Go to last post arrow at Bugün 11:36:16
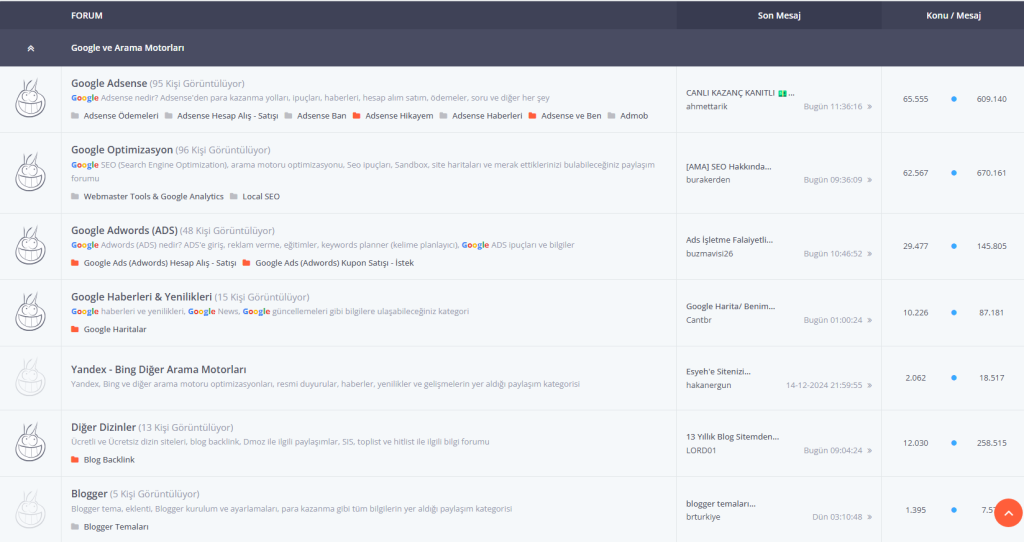This screenshot has width=1024, height=542. 869,106
